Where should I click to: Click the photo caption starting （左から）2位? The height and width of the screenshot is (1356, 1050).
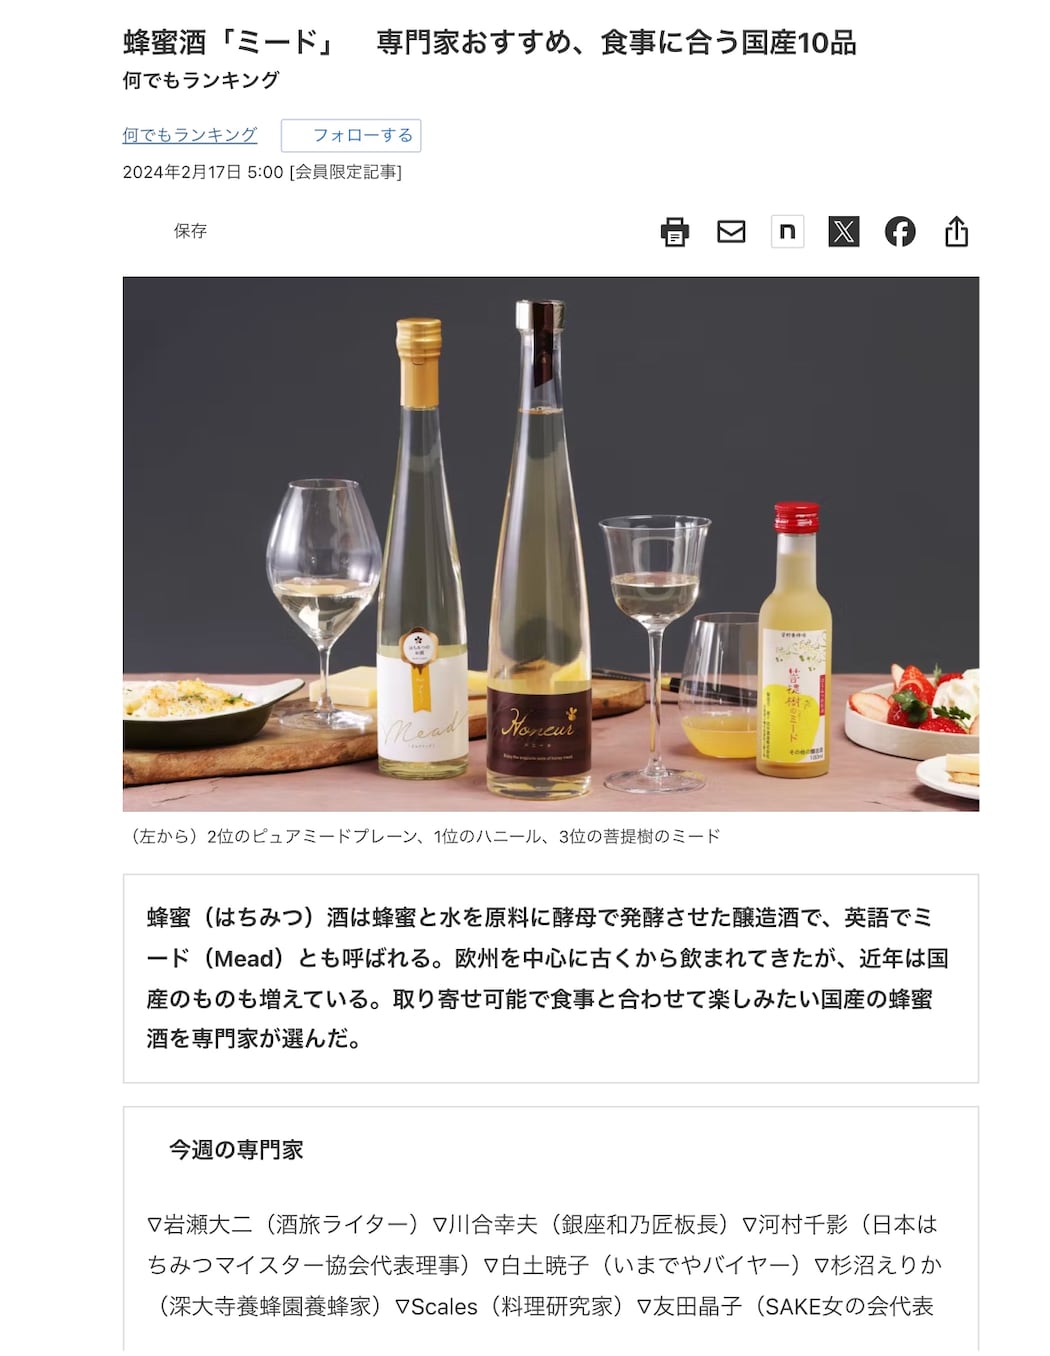tap(424, 836)
